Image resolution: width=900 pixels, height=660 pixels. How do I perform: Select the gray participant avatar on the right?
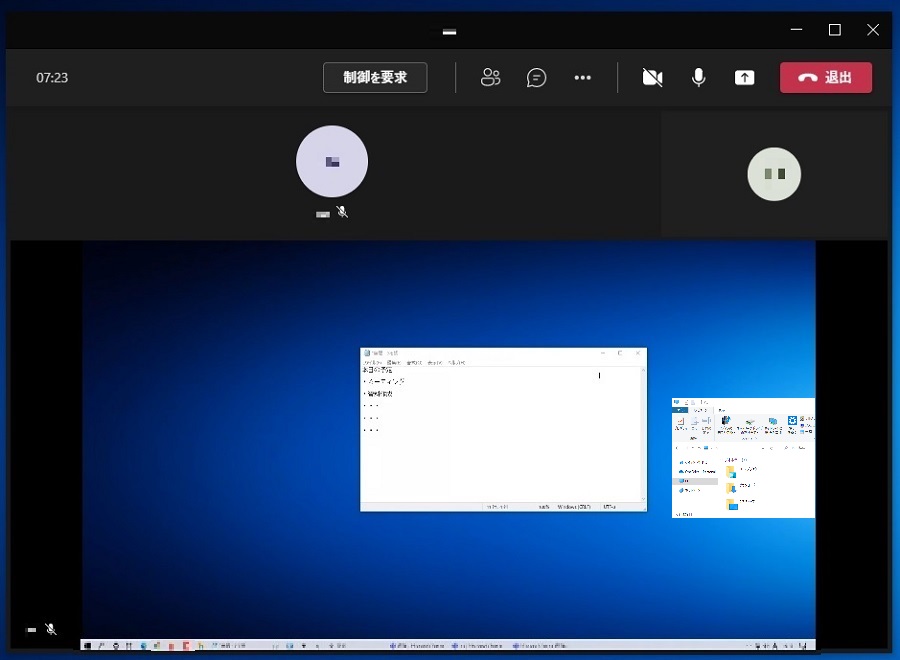pos(775,174)
